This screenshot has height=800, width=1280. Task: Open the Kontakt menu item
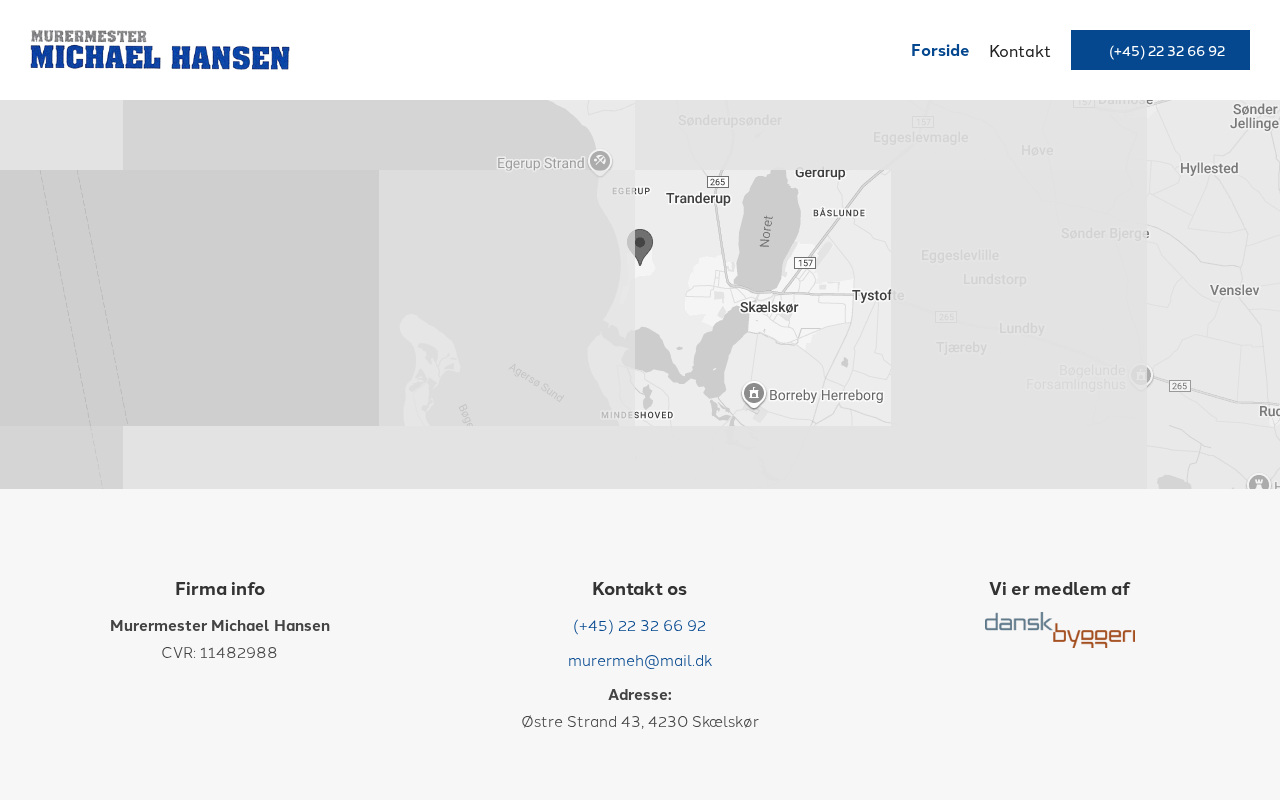pos(1019,51)
